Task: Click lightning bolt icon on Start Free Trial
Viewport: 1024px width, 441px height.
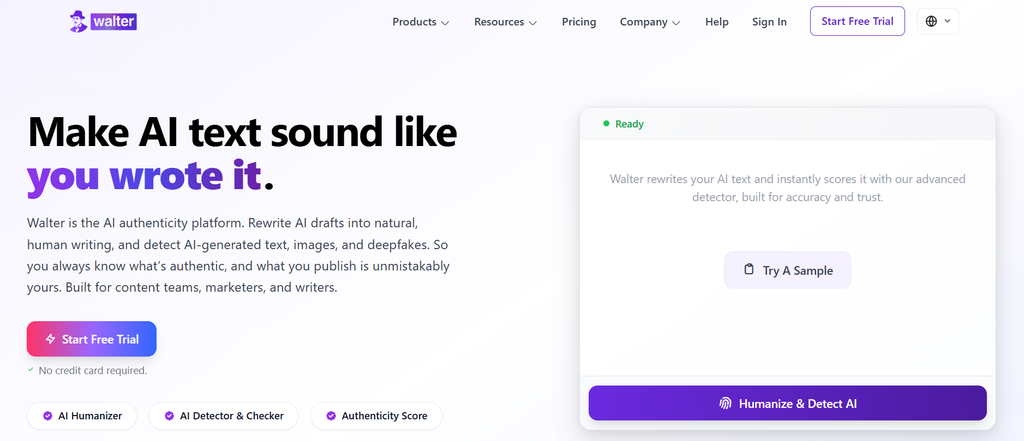Action: point(50,339)
